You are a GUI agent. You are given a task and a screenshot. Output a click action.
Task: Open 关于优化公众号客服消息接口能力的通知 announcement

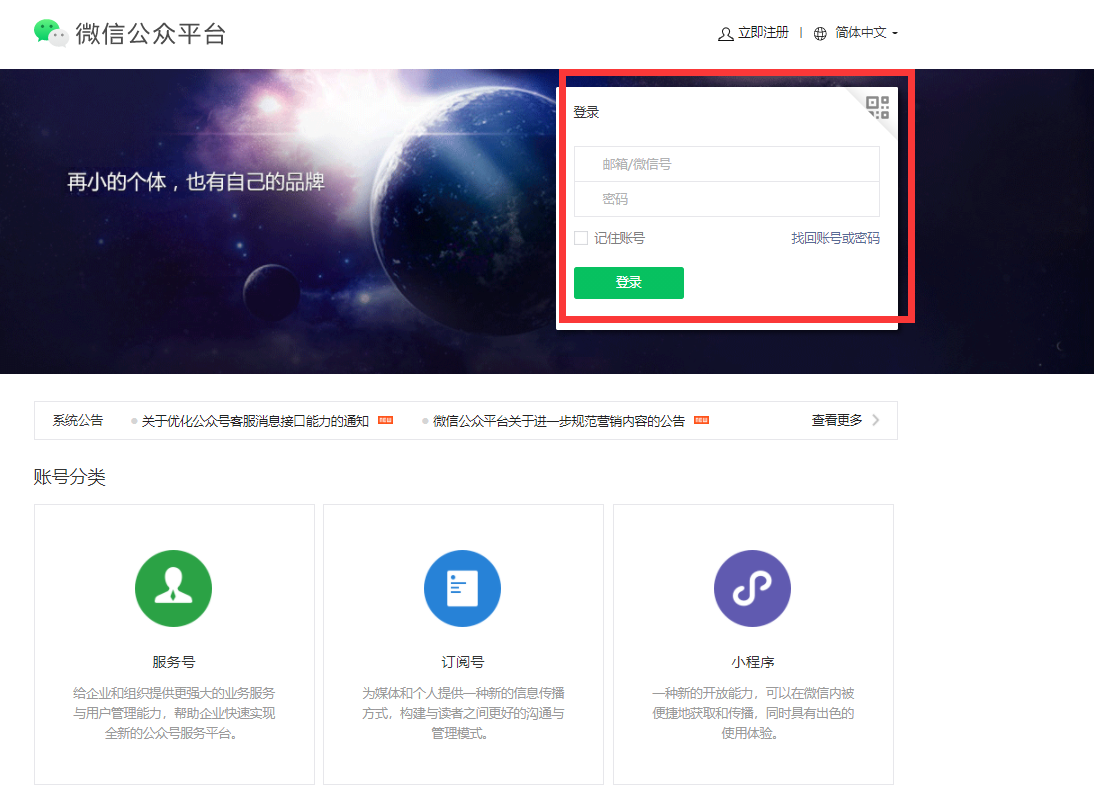(x=255, y=421)
